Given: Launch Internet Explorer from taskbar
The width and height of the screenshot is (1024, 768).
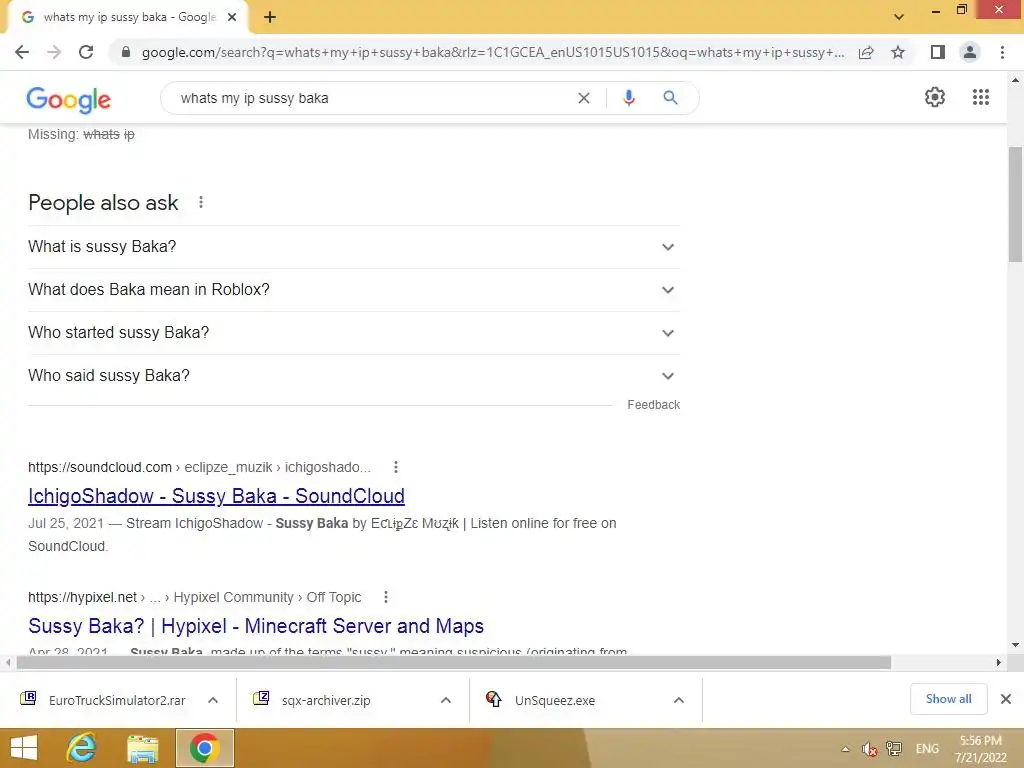Looking at the screenshot, I should click(82, 748).
